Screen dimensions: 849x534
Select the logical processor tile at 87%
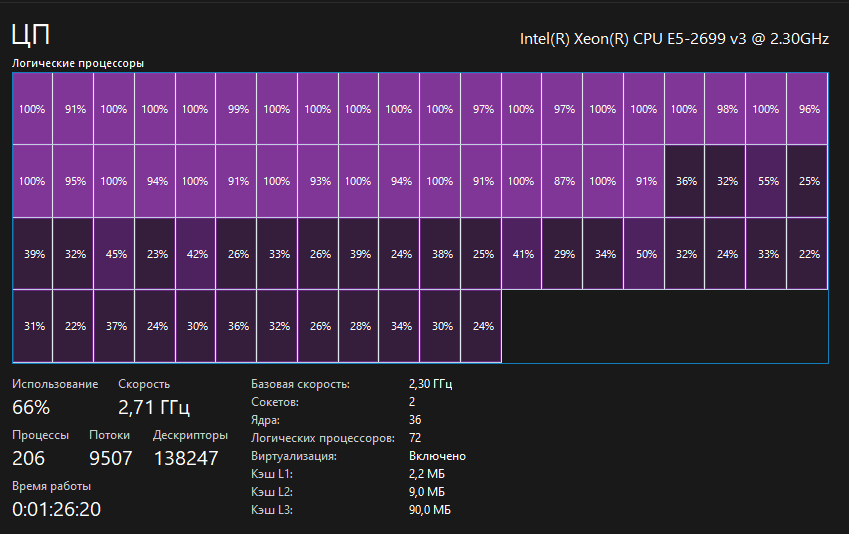point(562,181)
